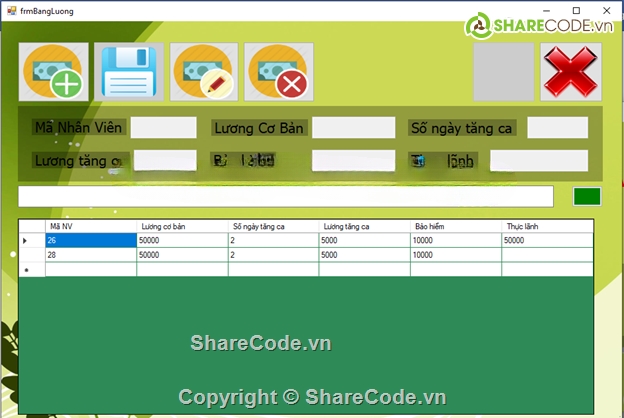Click the Số ngày tăng ca label

coord(462,128)
